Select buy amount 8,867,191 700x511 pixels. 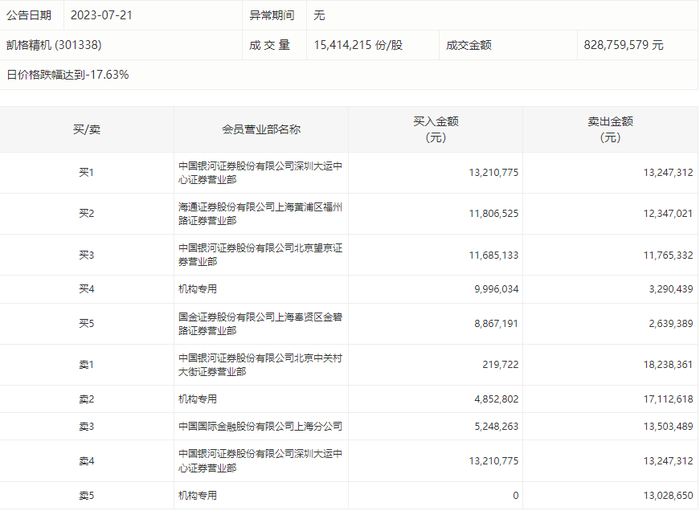point(496,323)
